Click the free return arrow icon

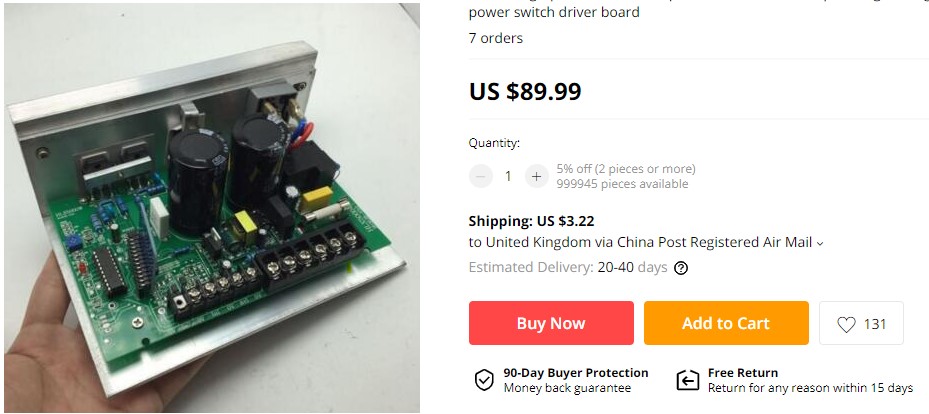[688, 380]
